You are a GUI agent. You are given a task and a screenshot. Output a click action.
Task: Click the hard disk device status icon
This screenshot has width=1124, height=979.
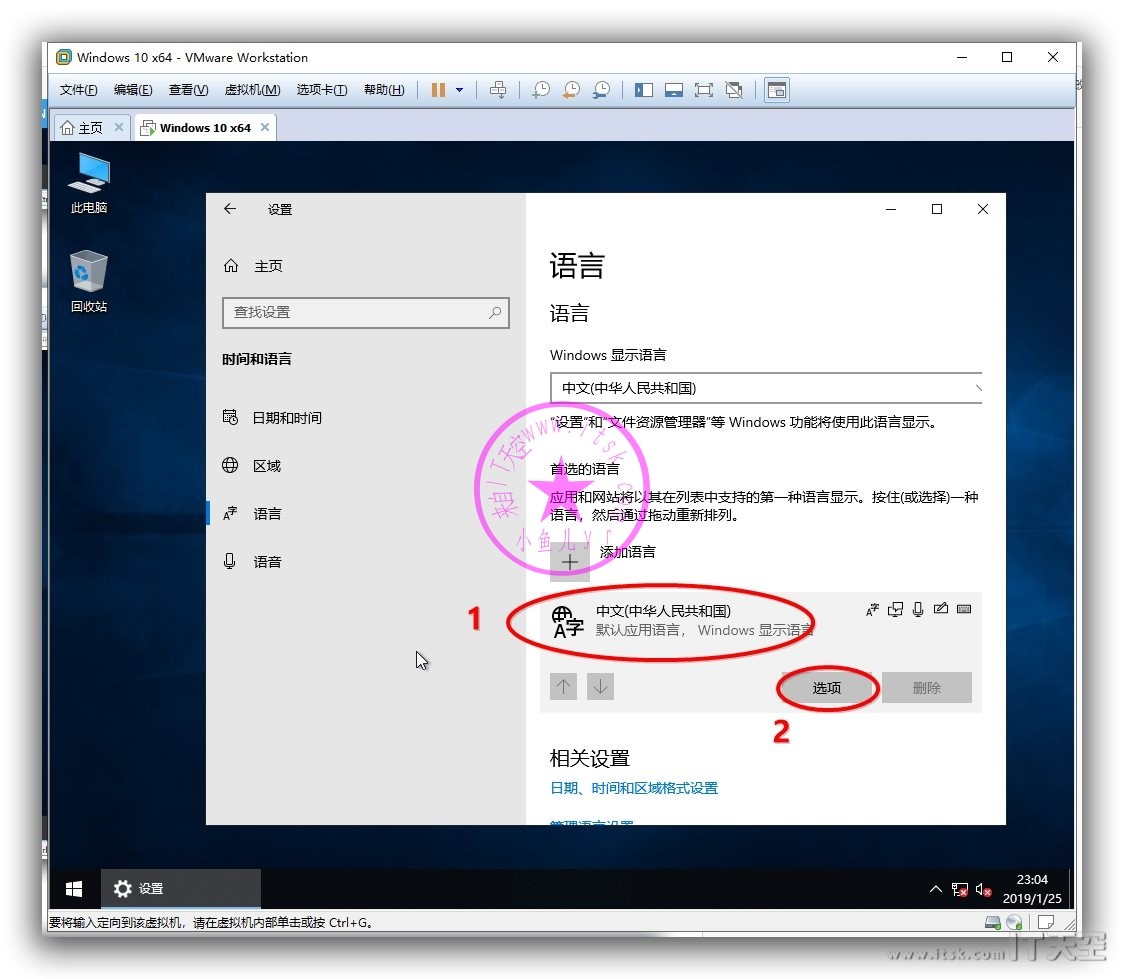click(x=993, y=922)
